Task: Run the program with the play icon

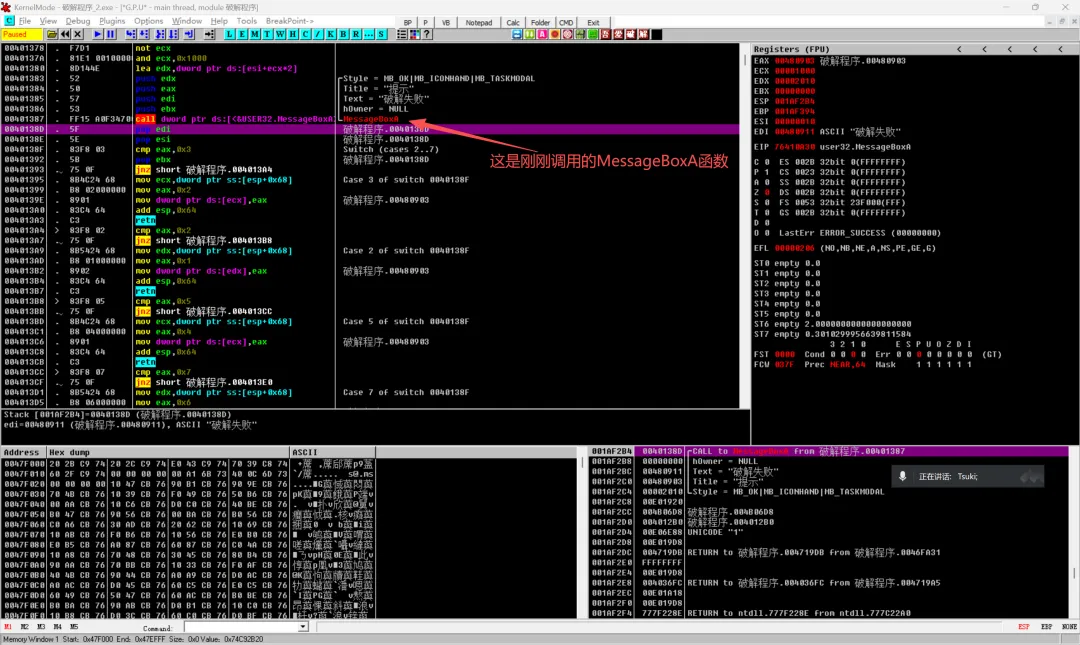Action: (98, 34)
